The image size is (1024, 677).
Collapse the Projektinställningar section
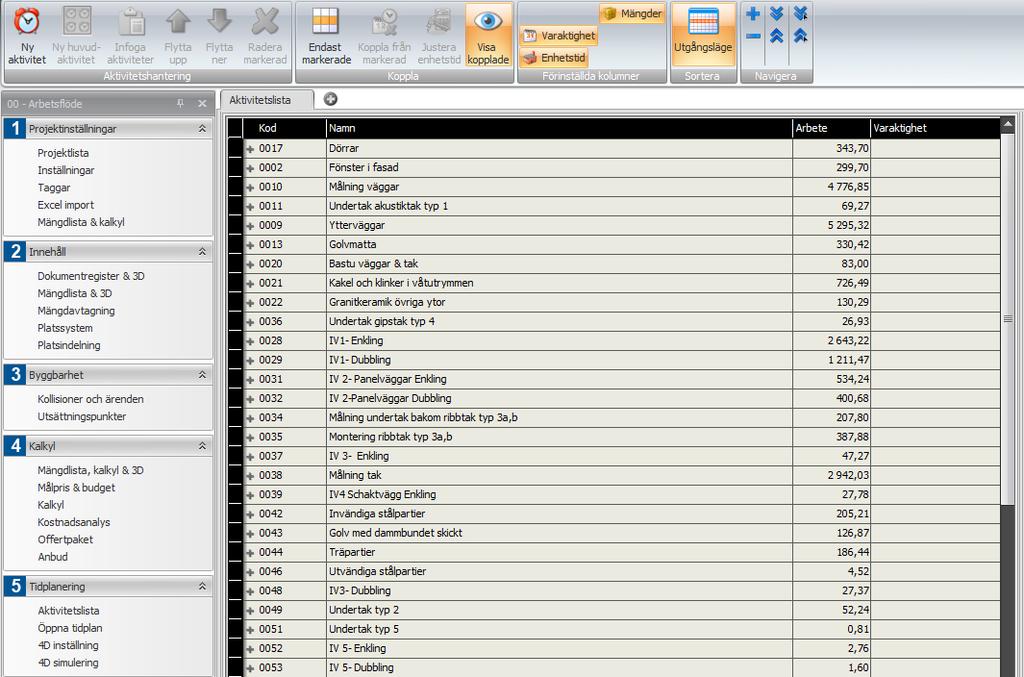(202, 129)
